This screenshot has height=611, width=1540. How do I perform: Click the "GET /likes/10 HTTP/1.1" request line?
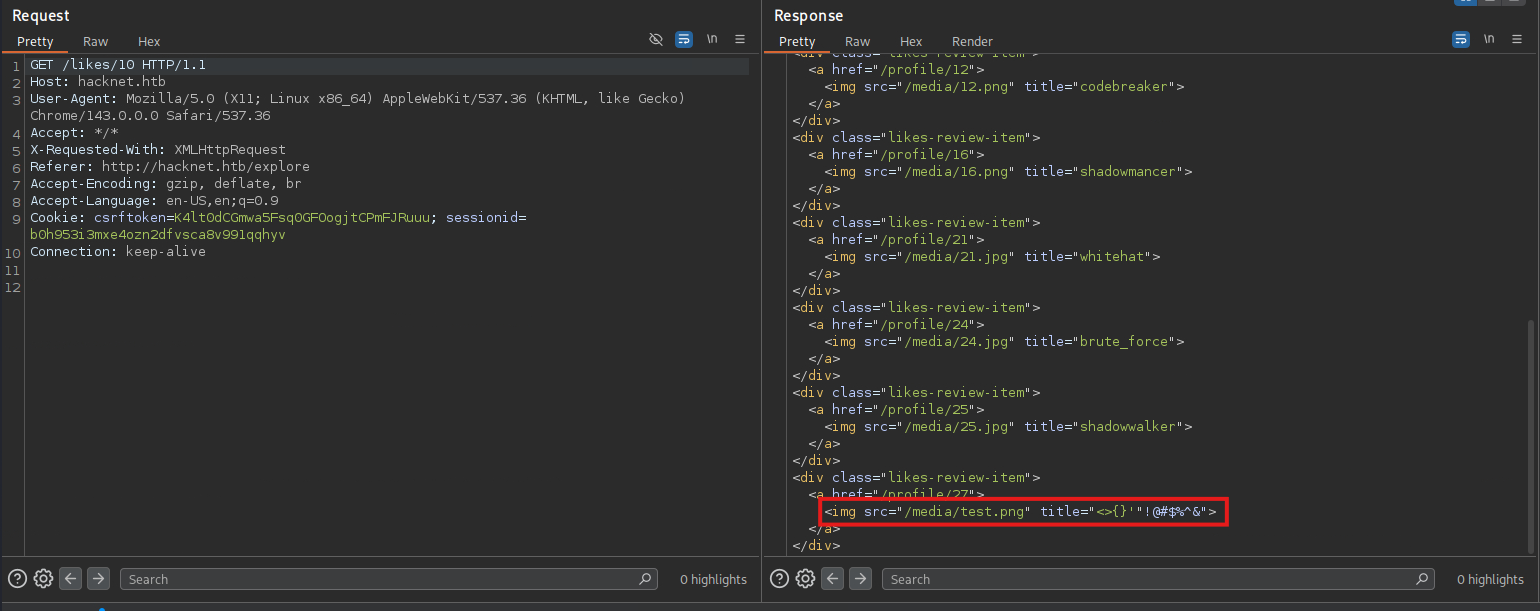(x=118, y=65)
